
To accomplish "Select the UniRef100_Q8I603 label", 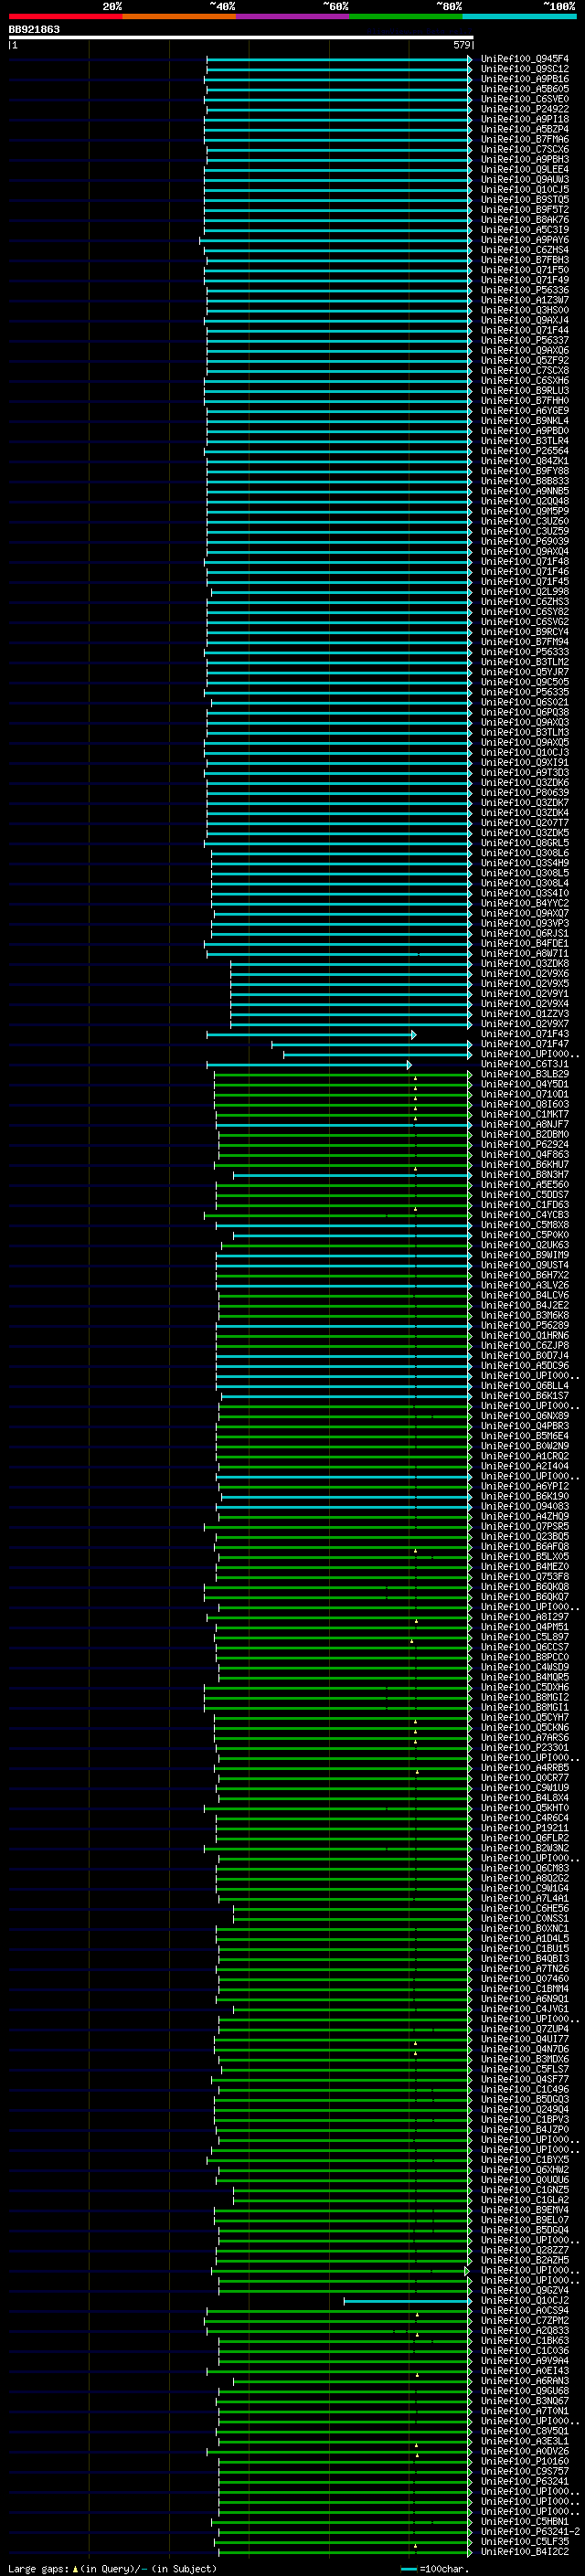I will pos(525,1104).
